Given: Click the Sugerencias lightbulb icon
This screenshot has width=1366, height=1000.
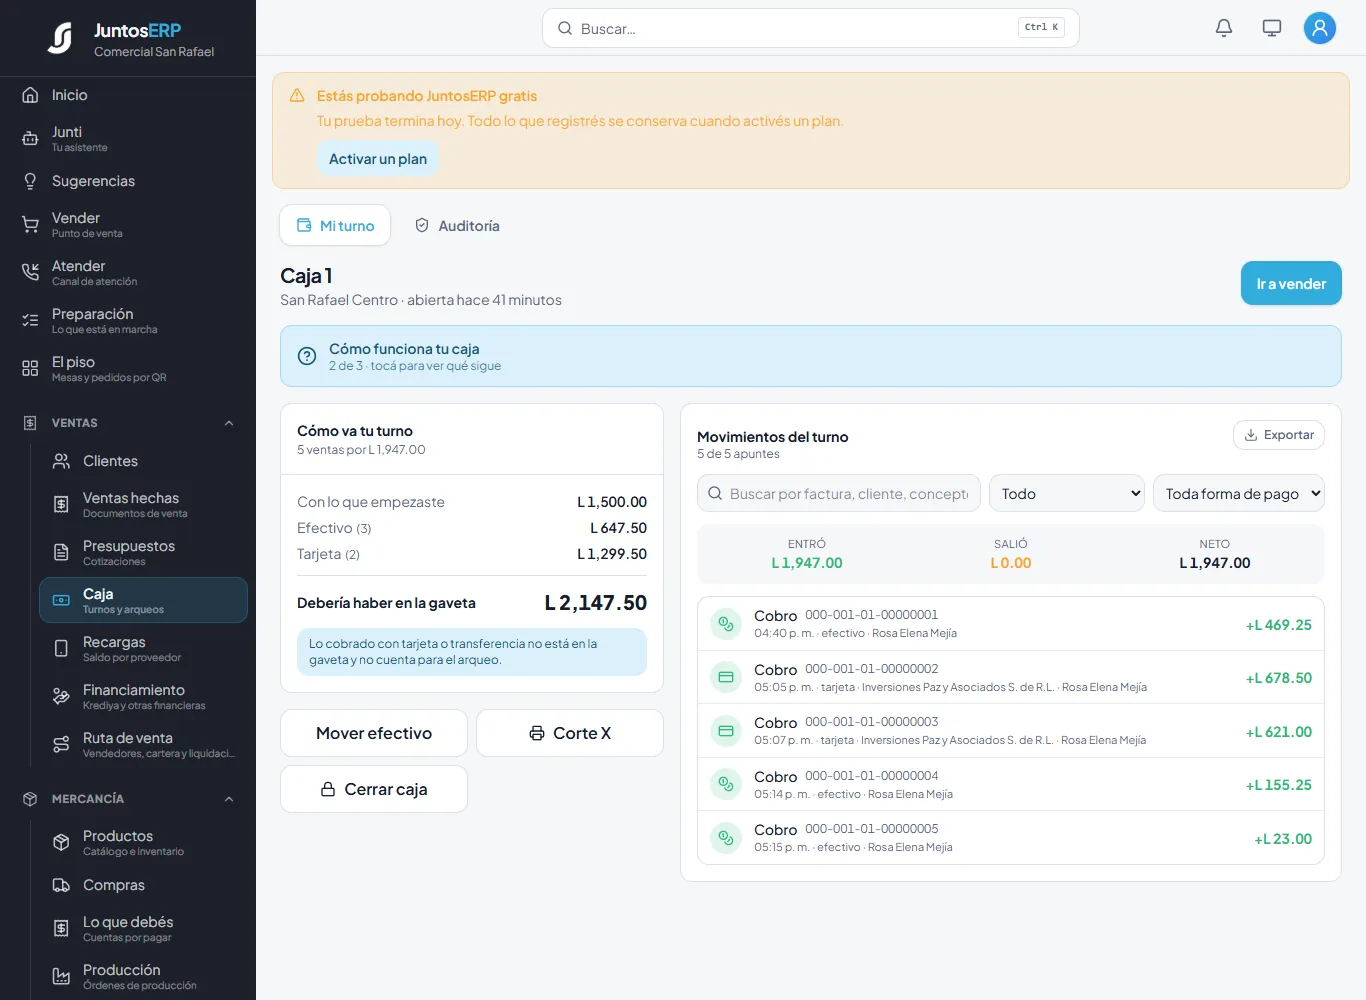Looking at the screenshot, I should click(30, 181).
